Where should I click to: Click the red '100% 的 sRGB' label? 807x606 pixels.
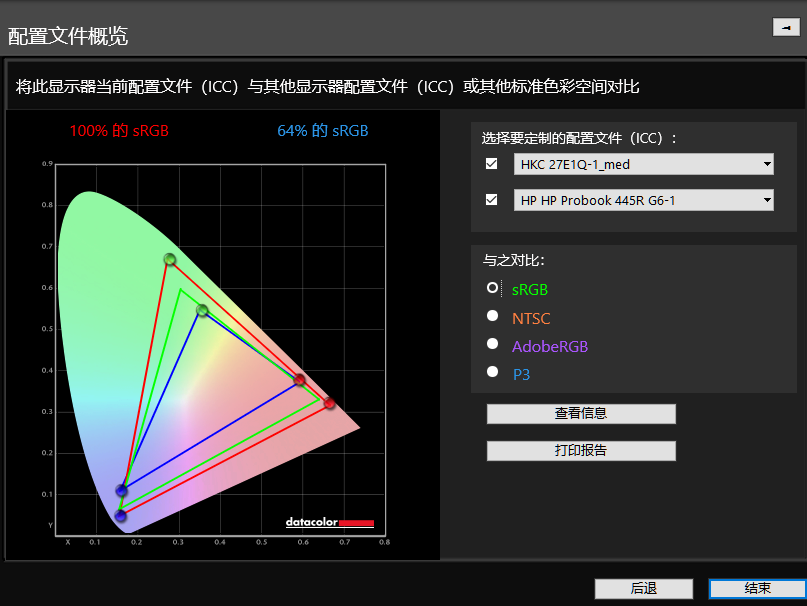point(119,131)
